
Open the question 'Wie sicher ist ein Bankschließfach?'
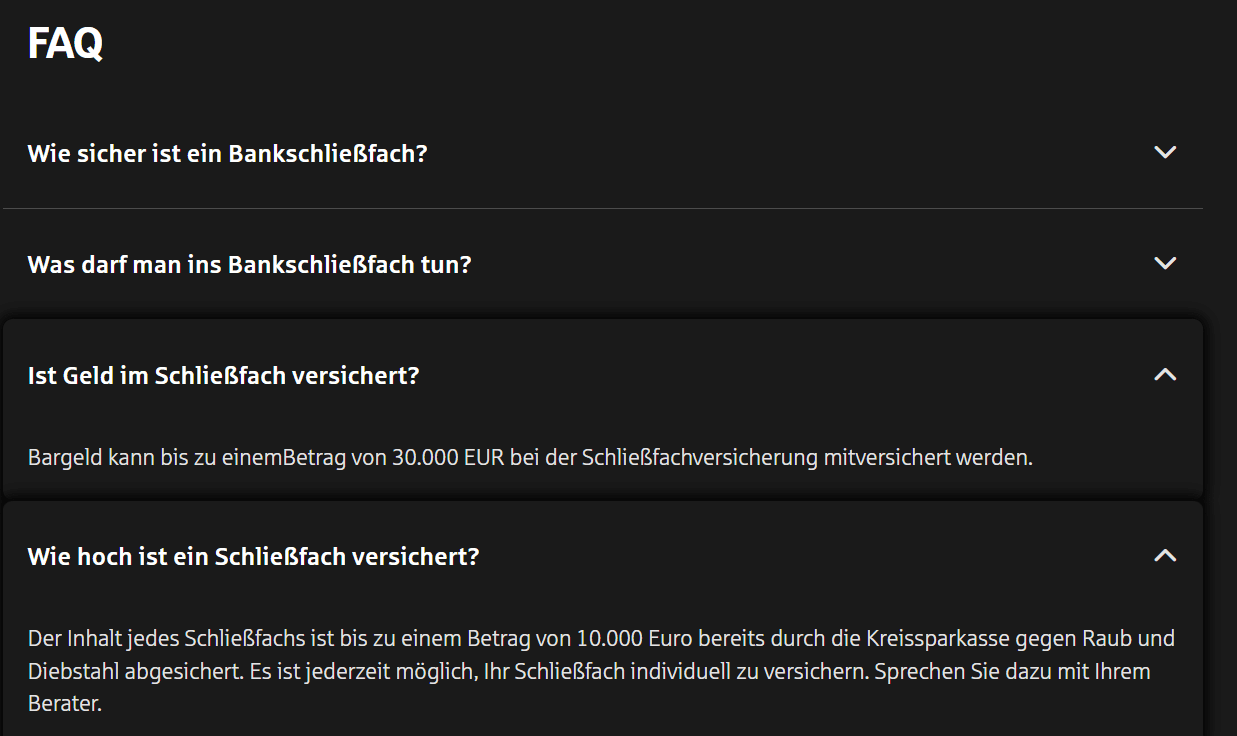227,154
